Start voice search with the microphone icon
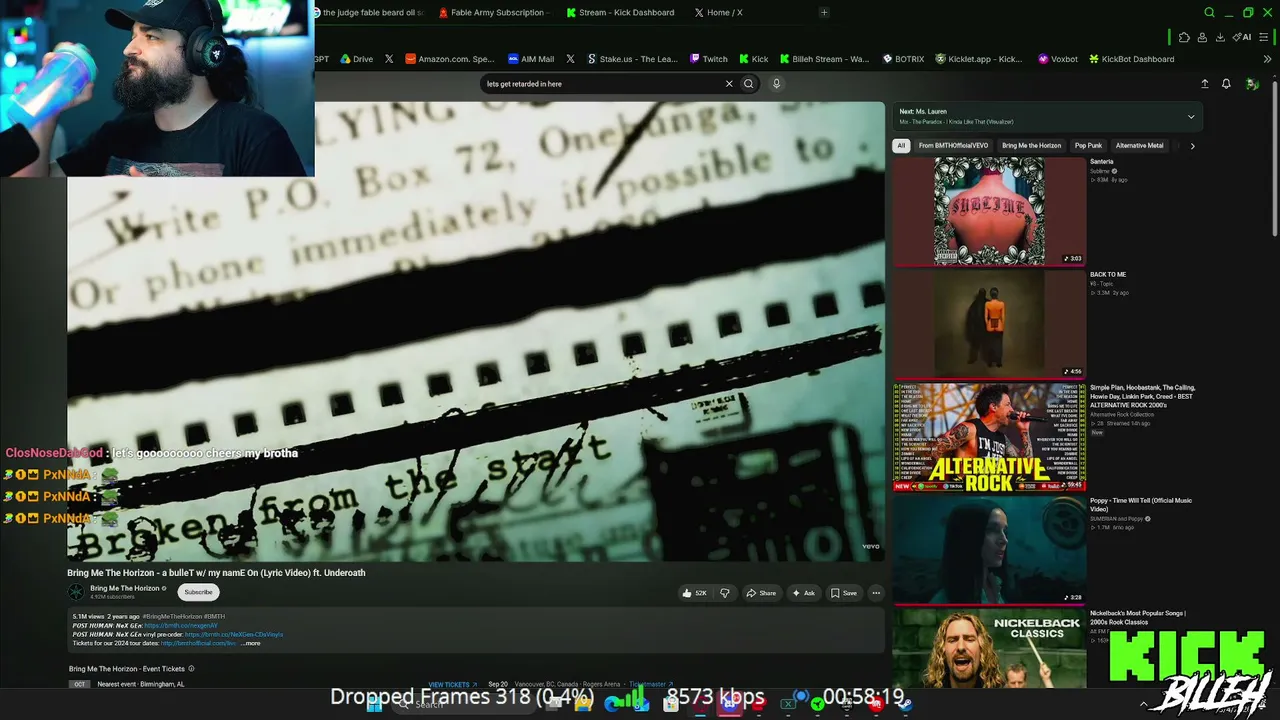The height and width of the screenshot is (720, 1280). pyautogui.click(x=776, y=84)
